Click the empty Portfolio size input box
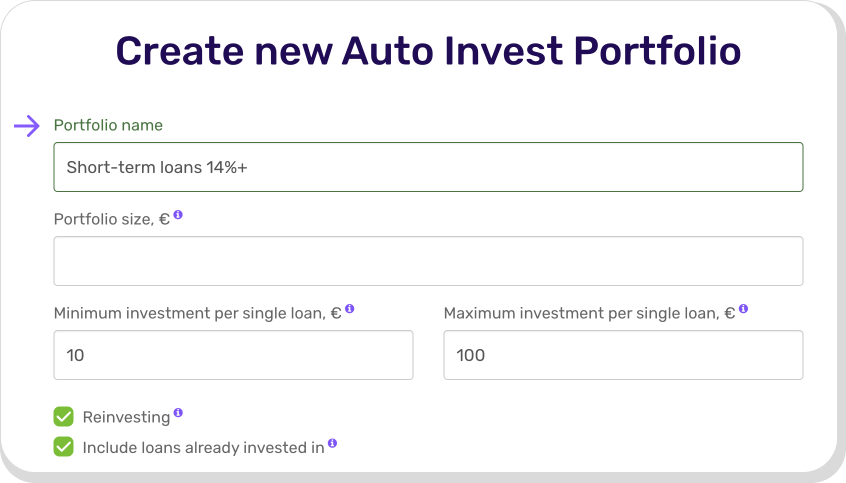Screen dimensions: 846x483 tap(428, 261)
